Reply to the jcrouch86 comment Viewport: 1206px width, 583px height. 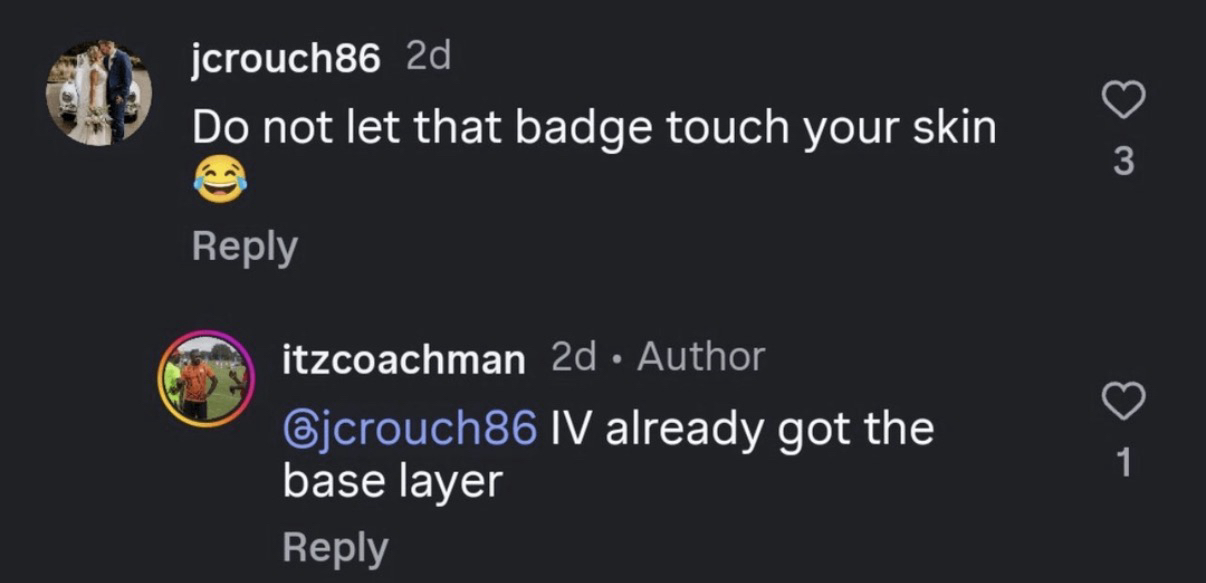tap(244, 246)
